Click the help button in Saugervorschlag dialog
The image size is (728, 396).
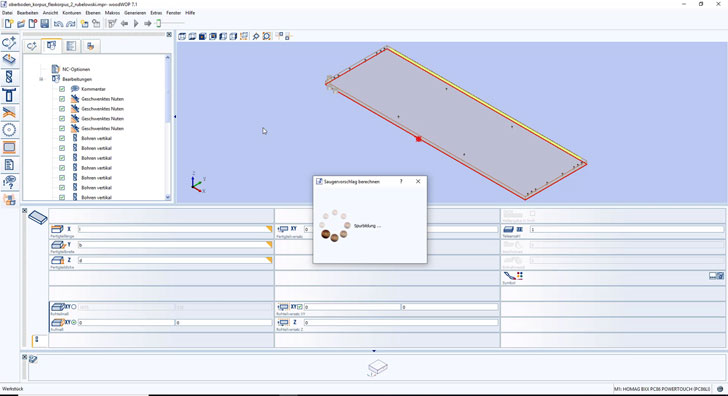pyautogui.click(x=401, y=182)
